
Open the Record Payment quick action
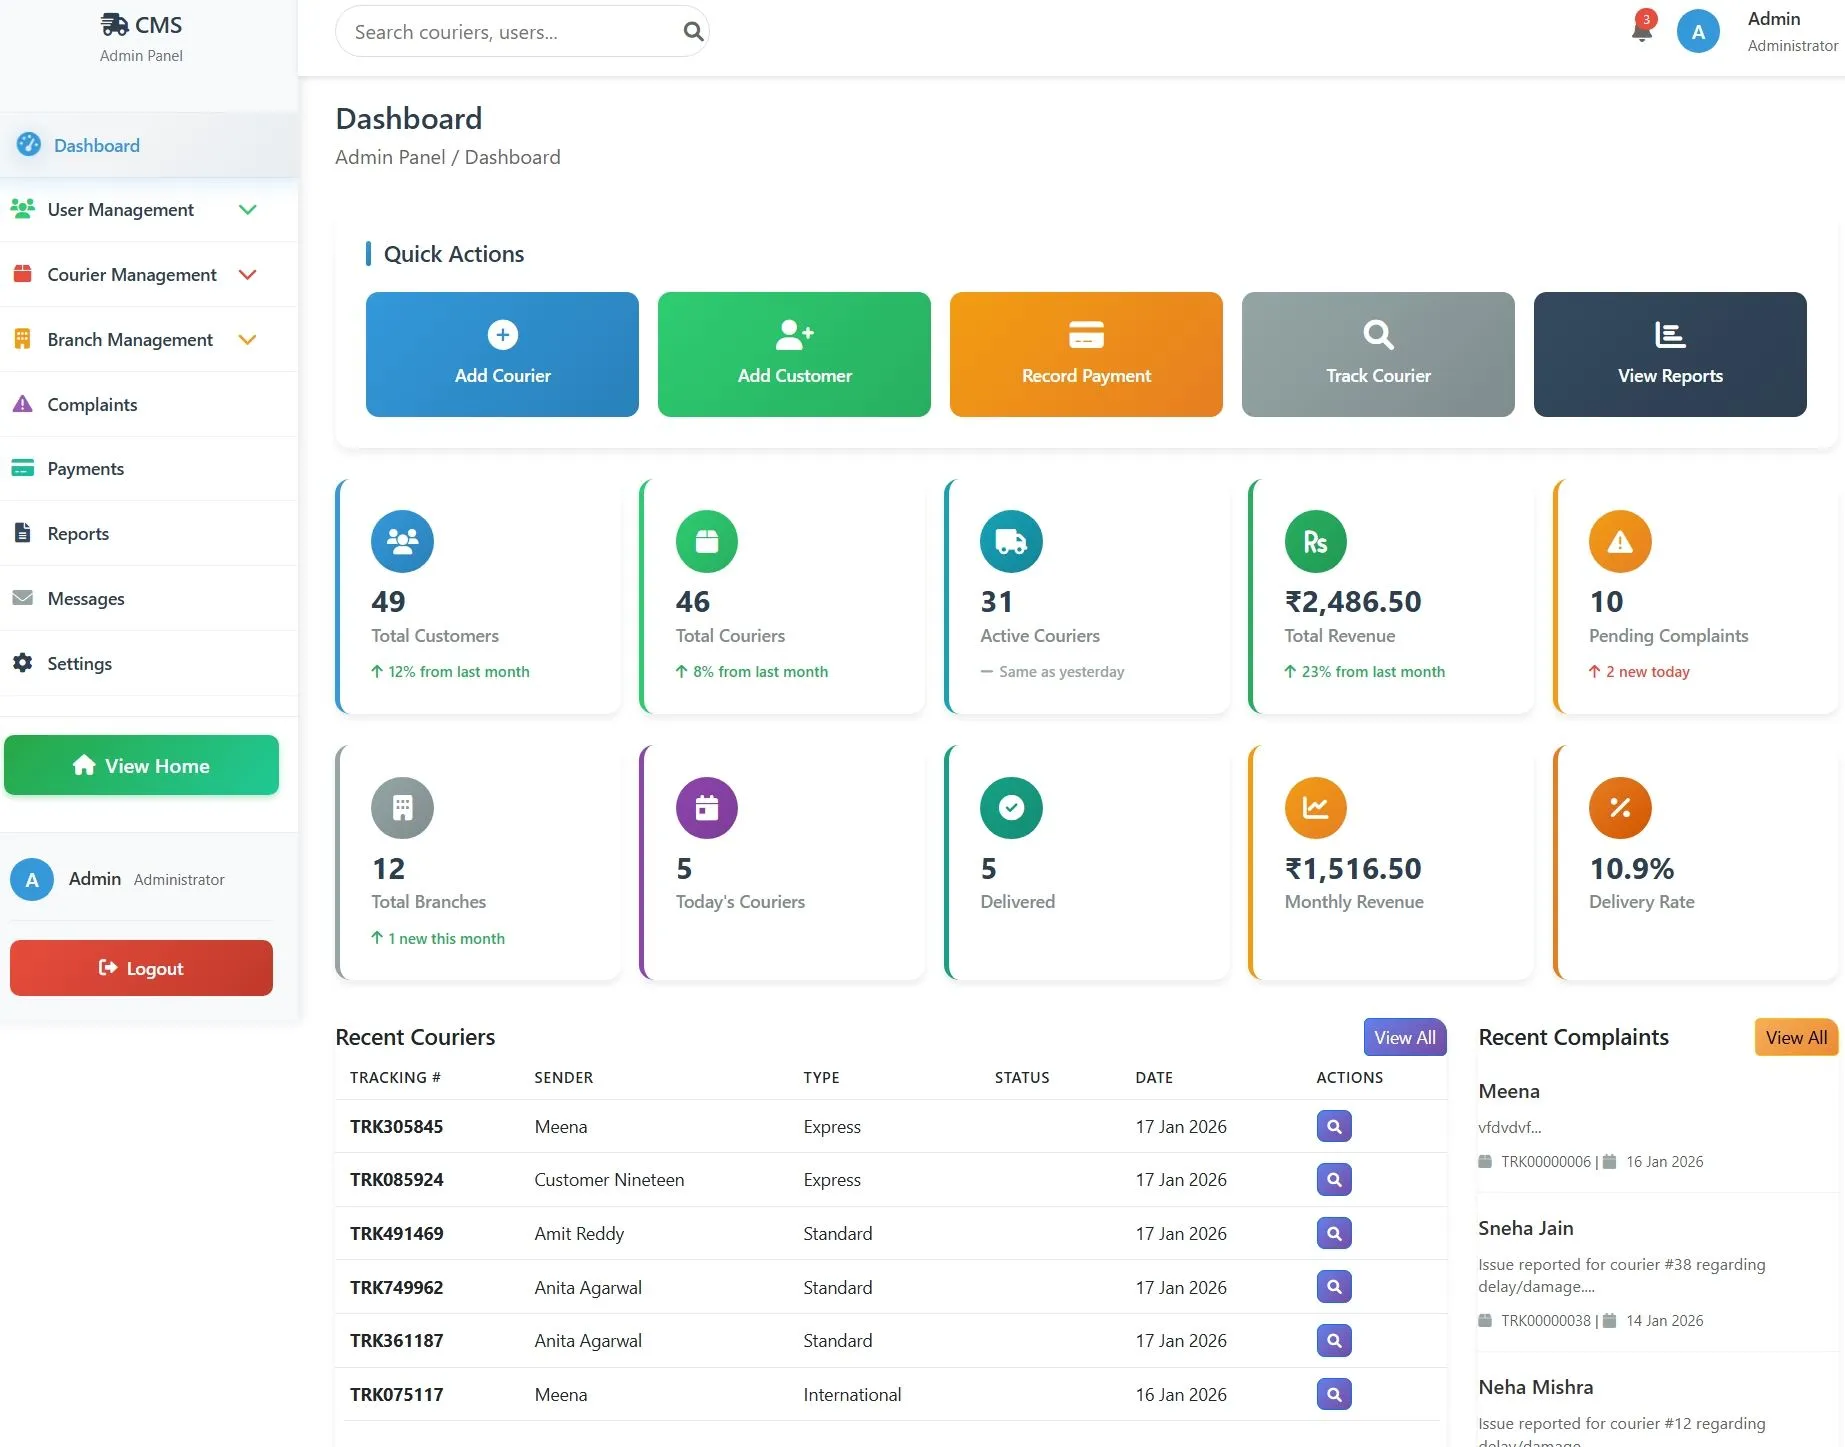coord(1086,354)
